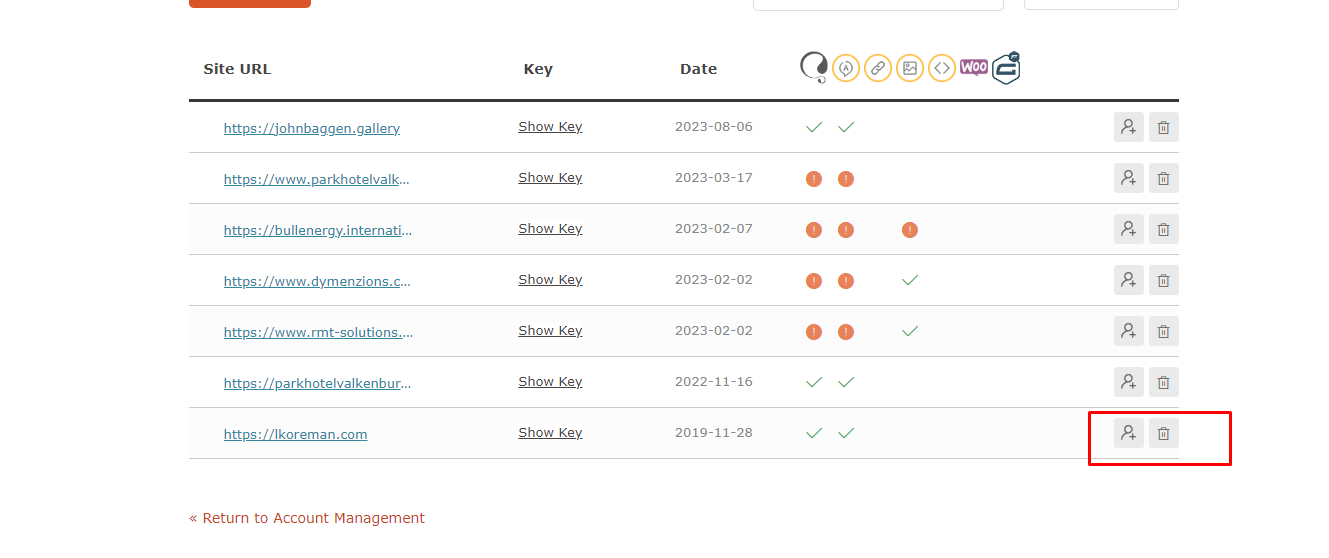Screen dimensions: 1329x558
Task: Click code brackets icon in header
Action: [942, 68]
